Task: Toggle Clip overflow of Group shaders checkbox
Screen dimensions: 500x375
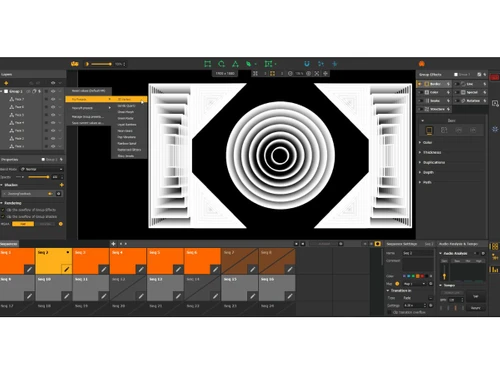Action: coord(3,217)
